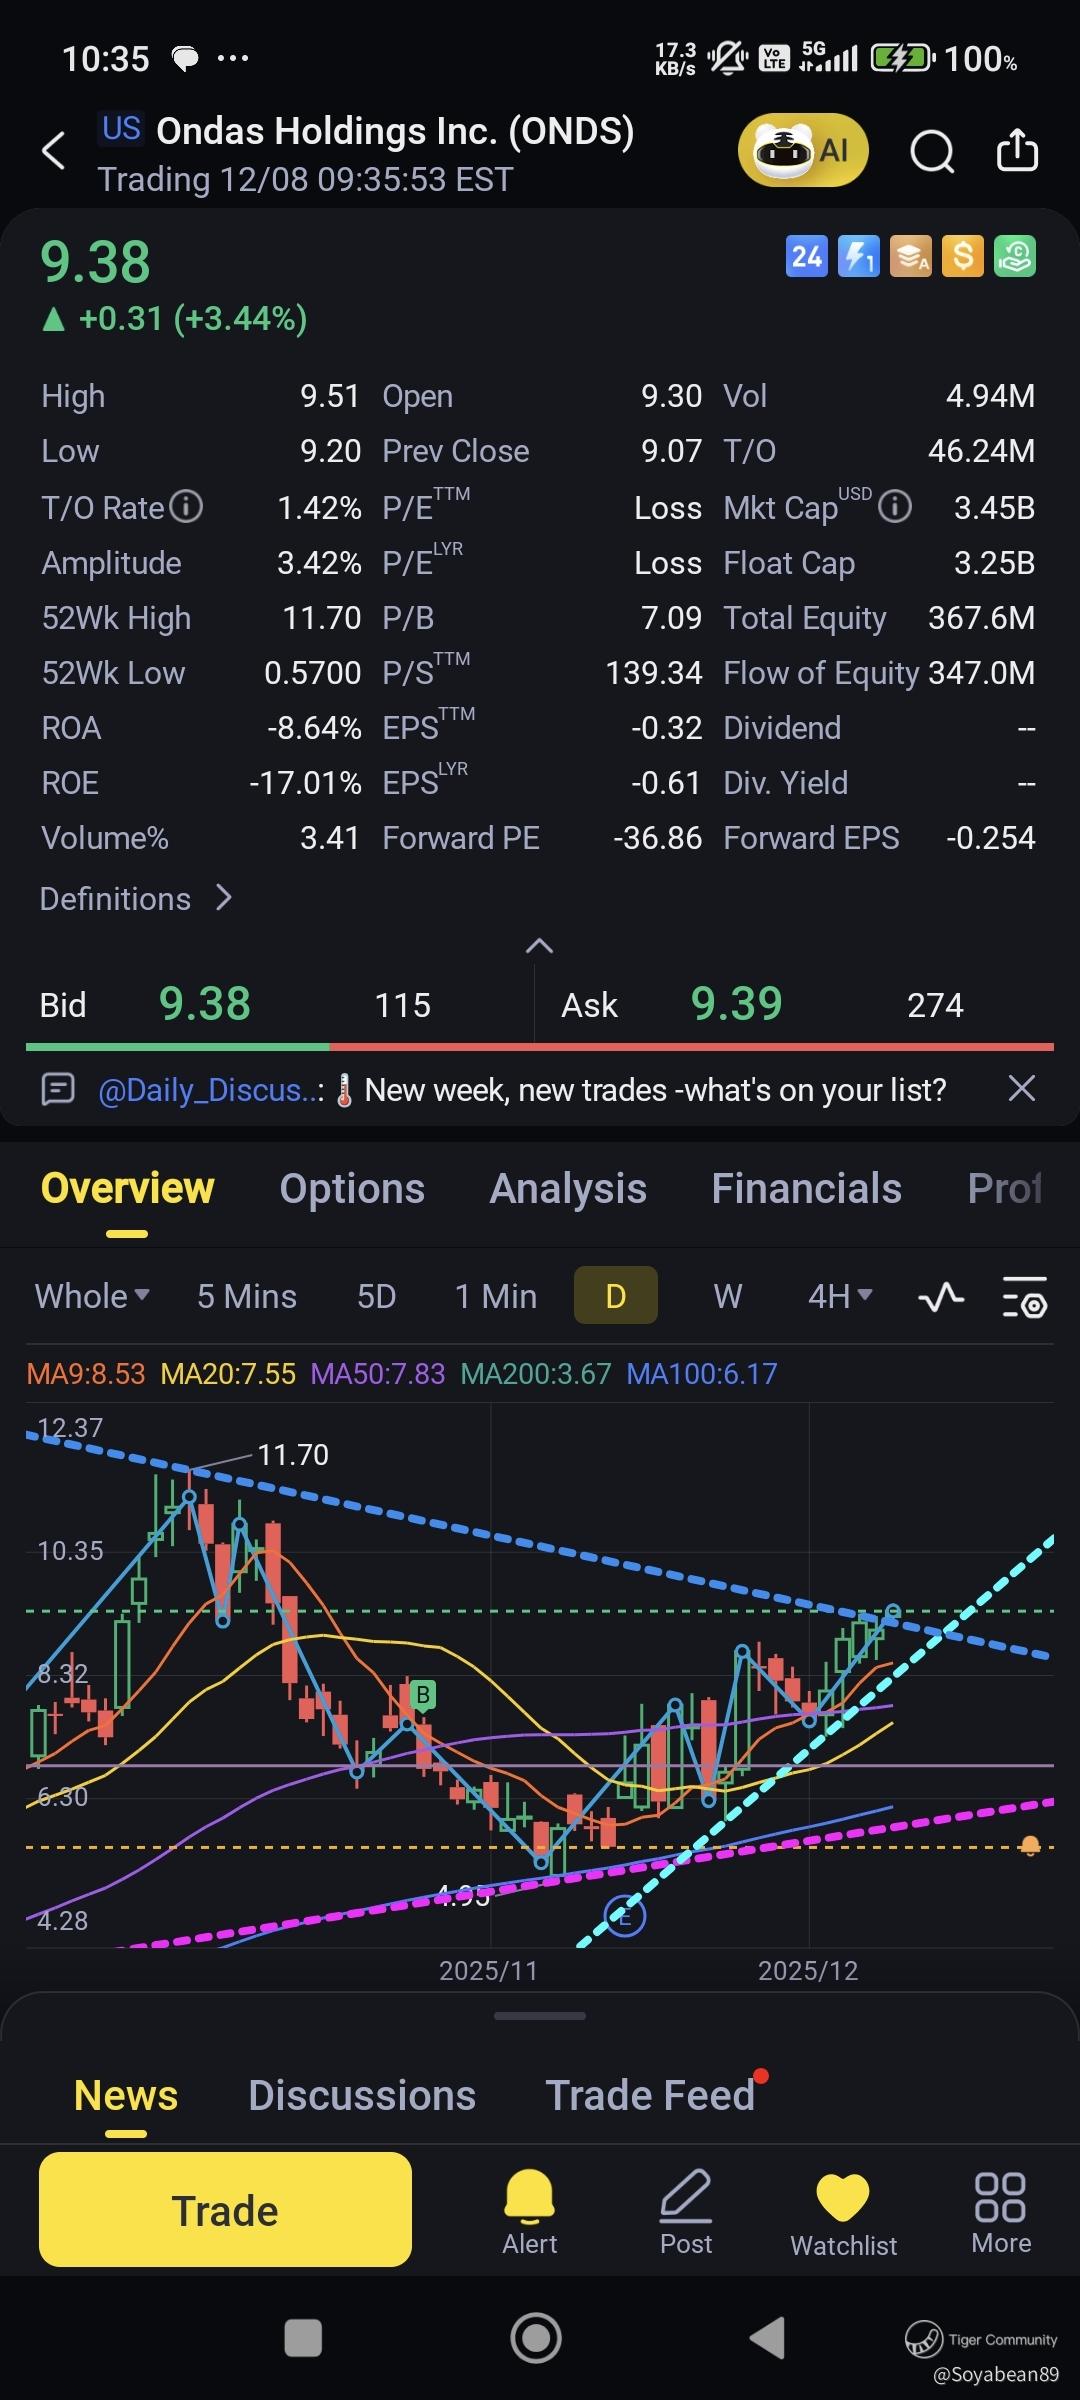Go back using the top-left arrow
The height and width of the screenshot is (2400, 1080).
54,151
